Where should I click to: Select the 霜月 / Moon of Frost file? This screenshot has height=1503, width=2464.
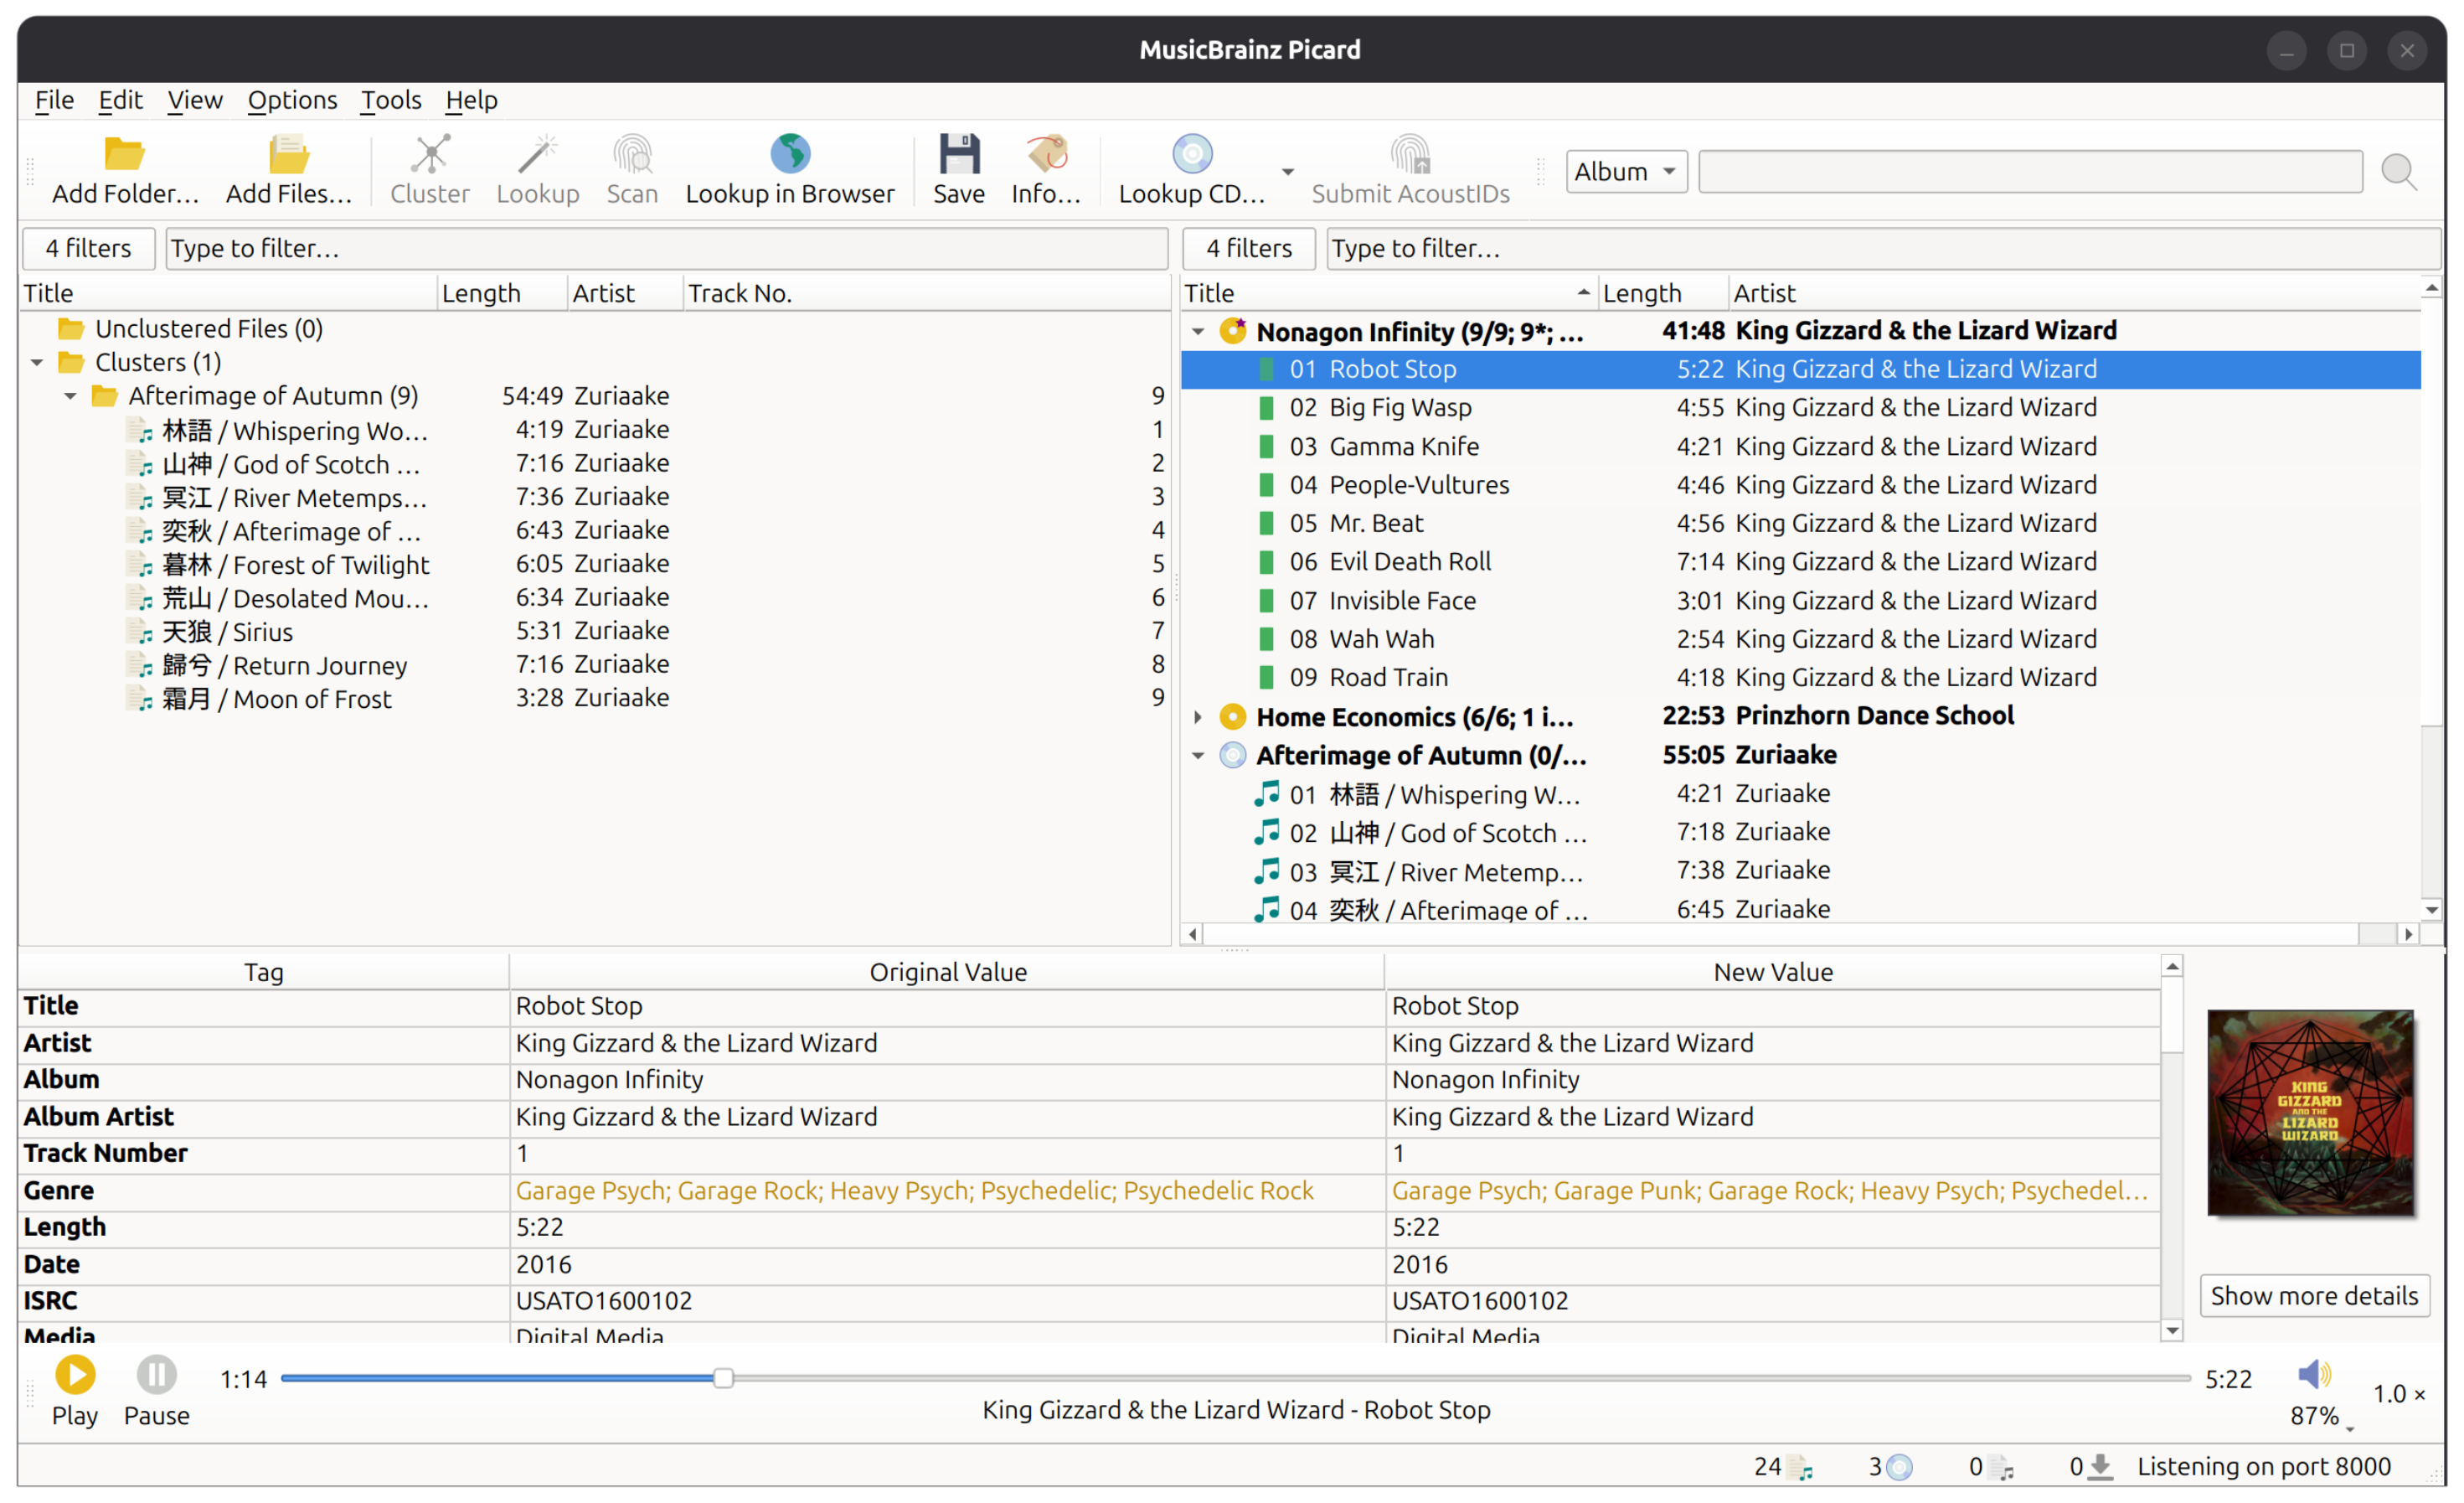point(594,699)
